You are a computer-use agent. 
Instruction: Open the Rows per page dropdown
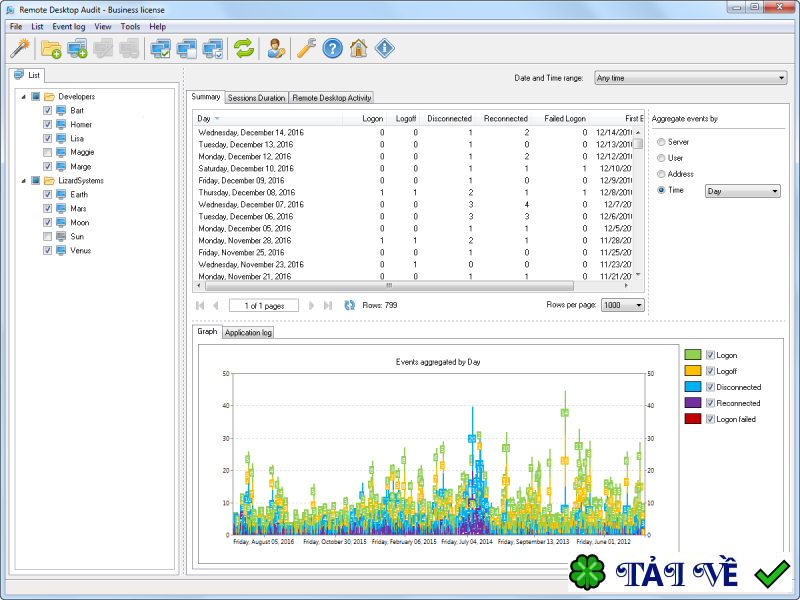click(x=622, y=306)
